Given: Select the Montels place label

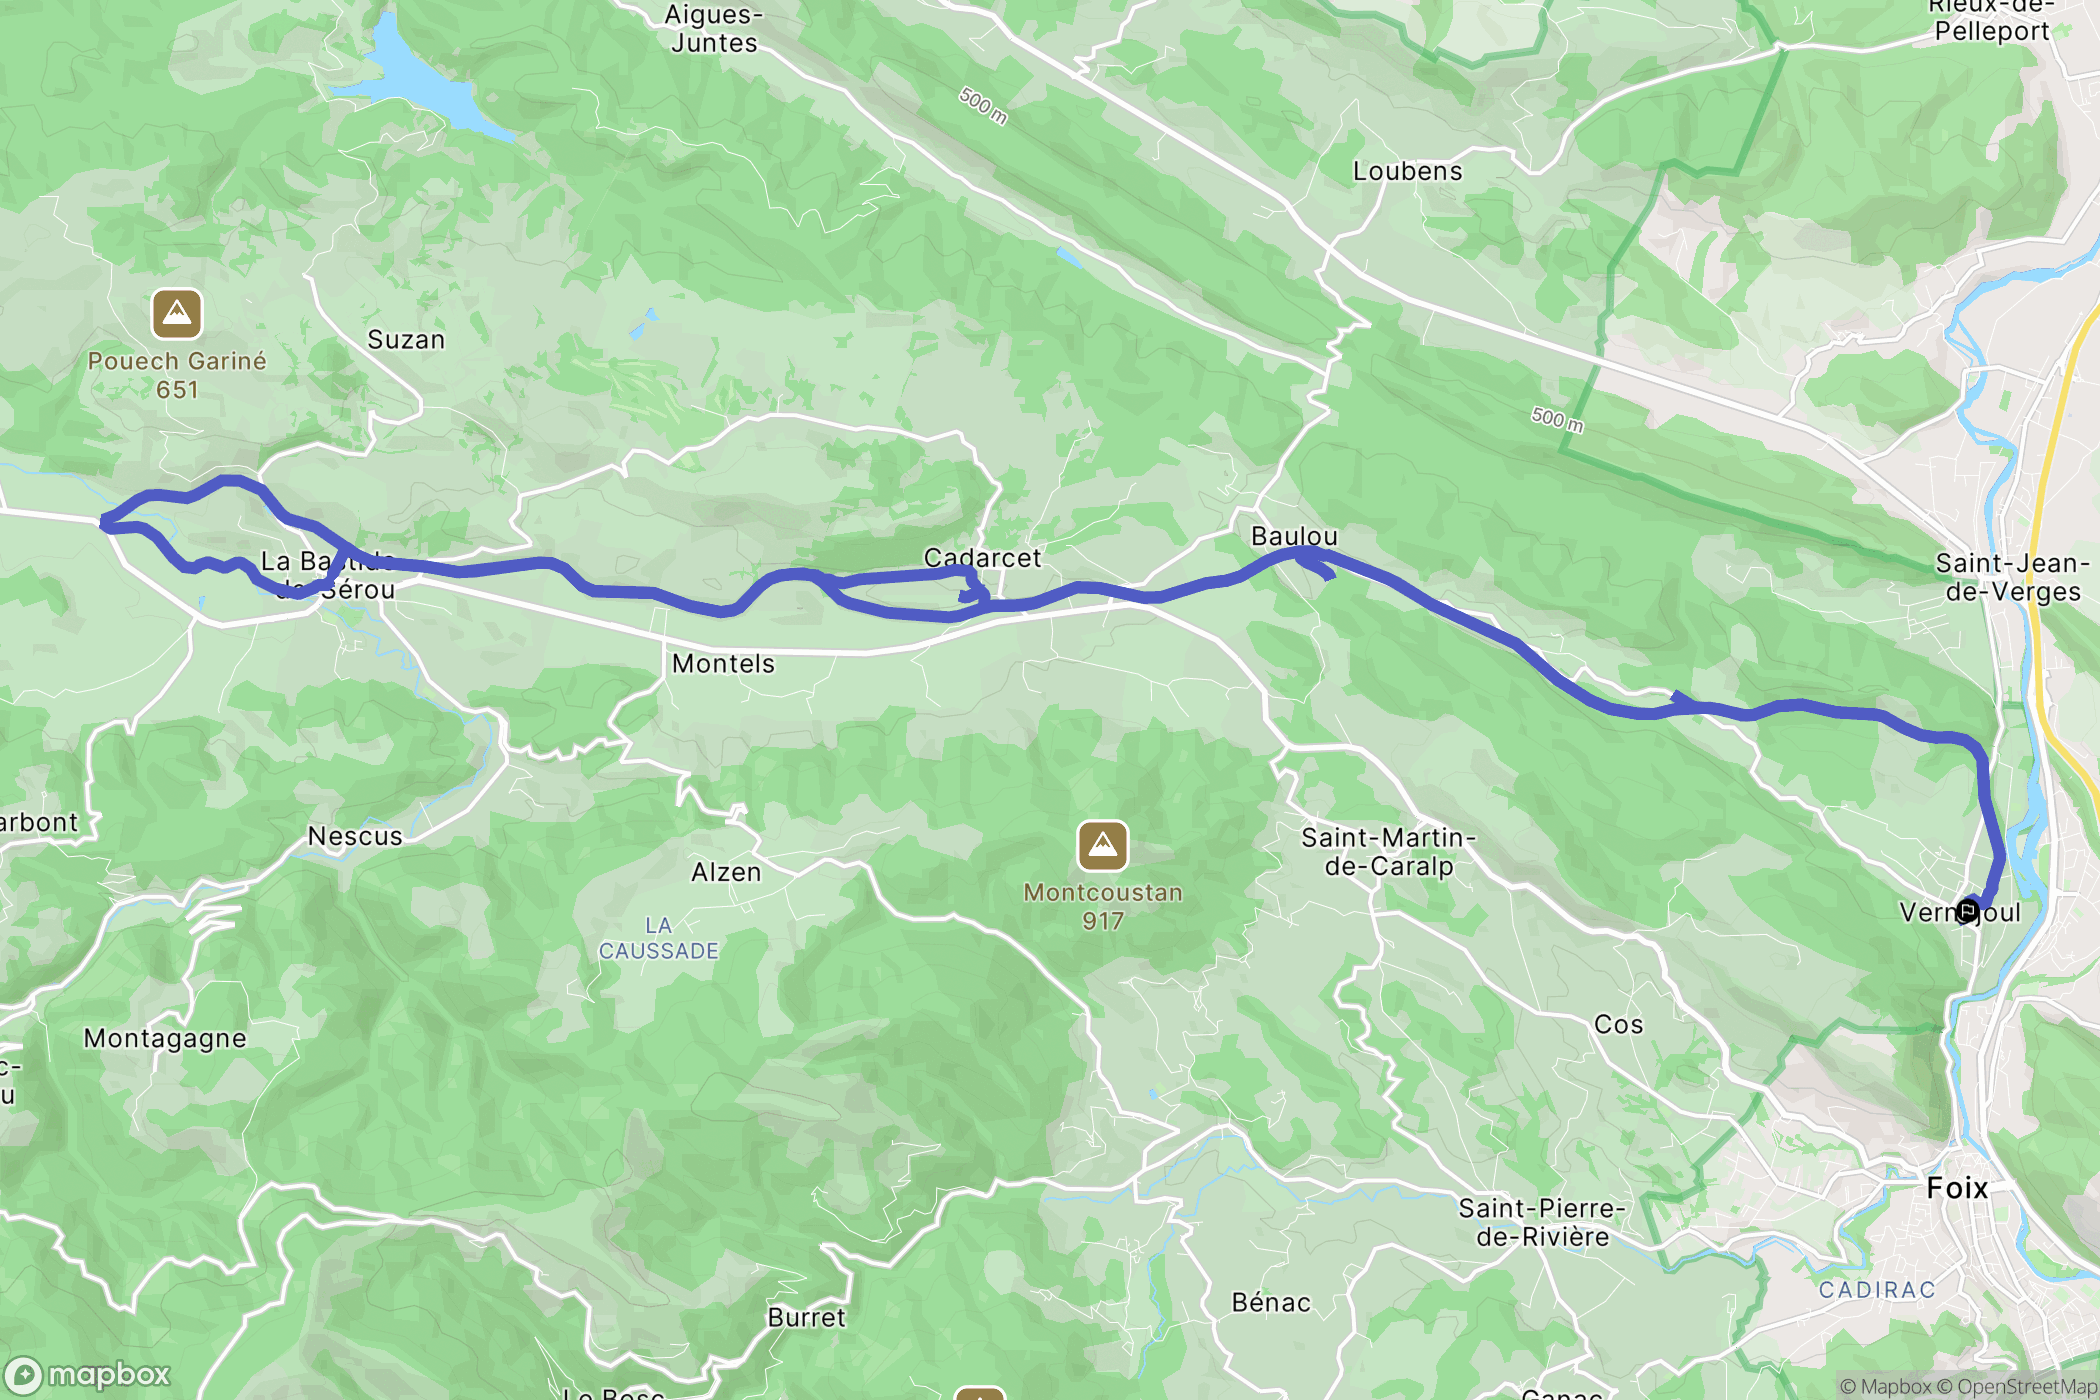Looking at the screenshot, I should click(723, 663).
